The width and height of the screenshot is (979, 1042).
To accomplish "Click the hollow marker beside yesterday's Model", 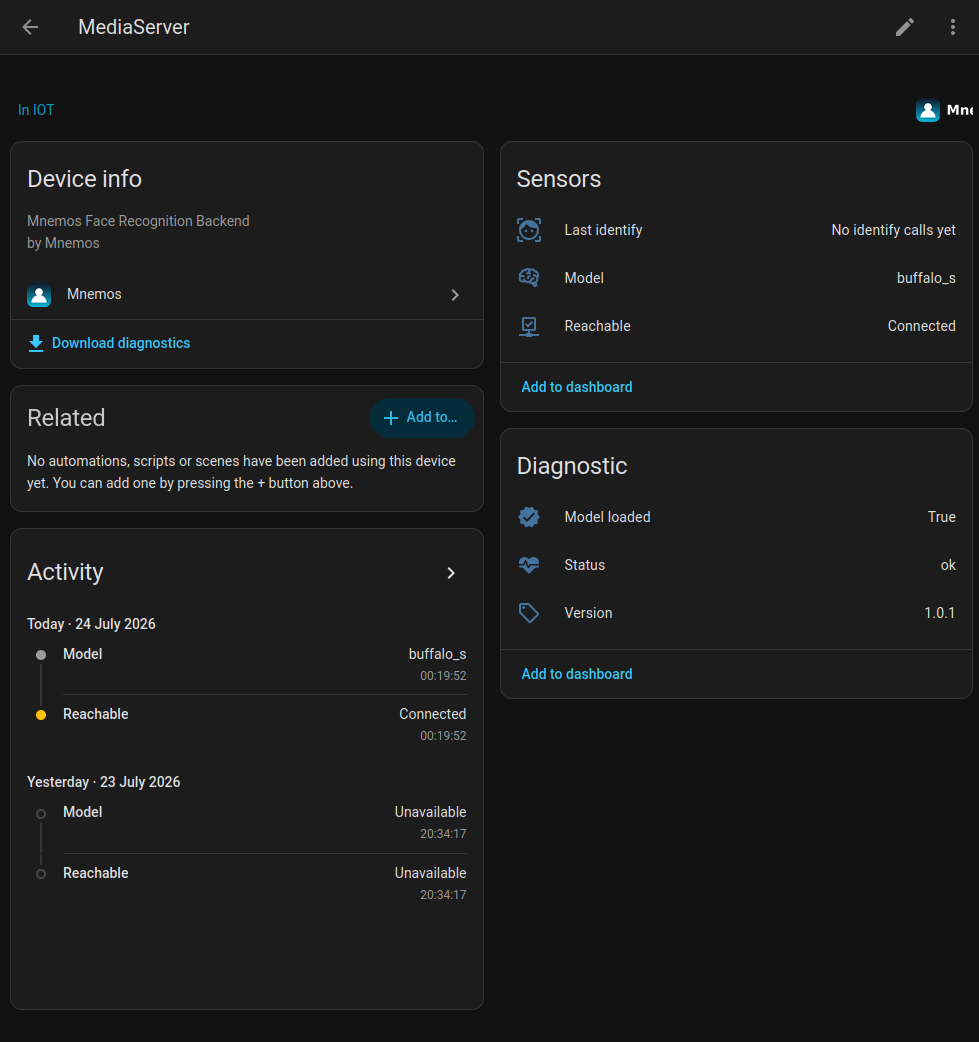I will 41,813.
